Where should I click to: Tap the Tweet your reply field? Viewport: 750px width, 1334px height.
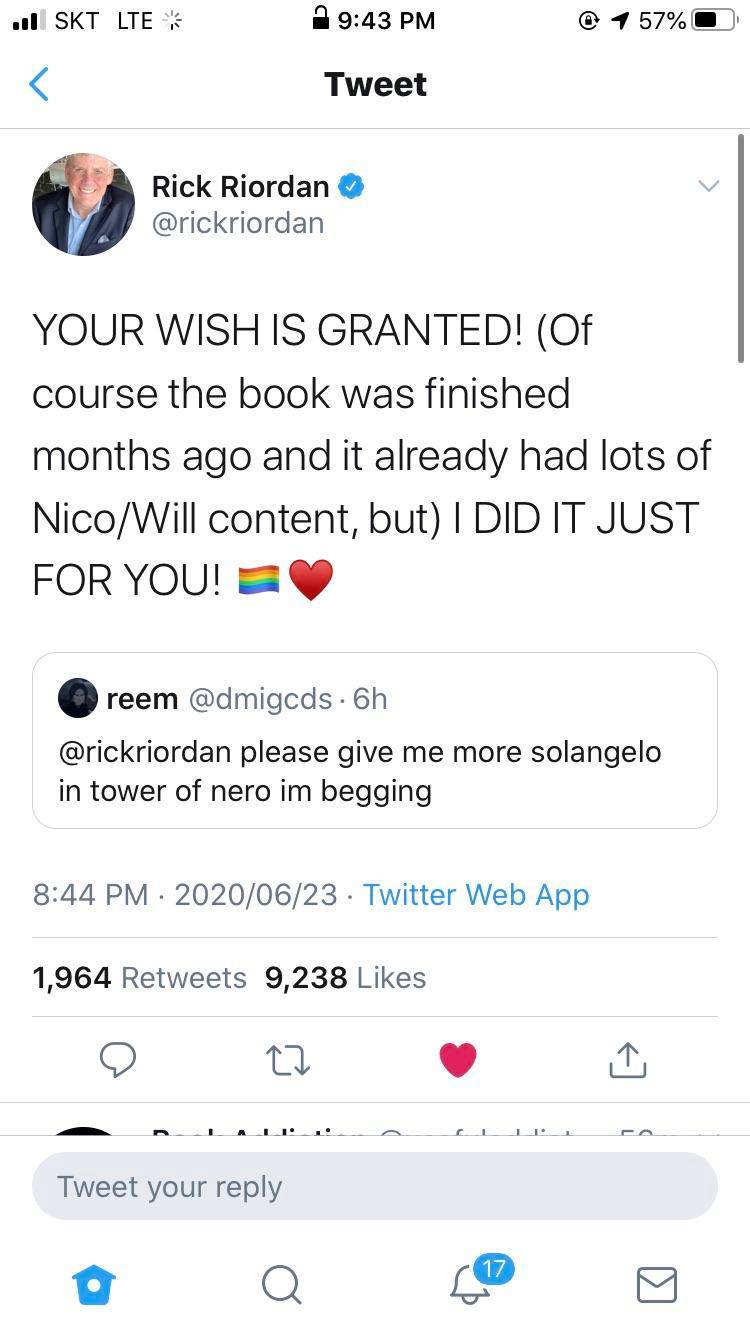[x=375, y=1187]
